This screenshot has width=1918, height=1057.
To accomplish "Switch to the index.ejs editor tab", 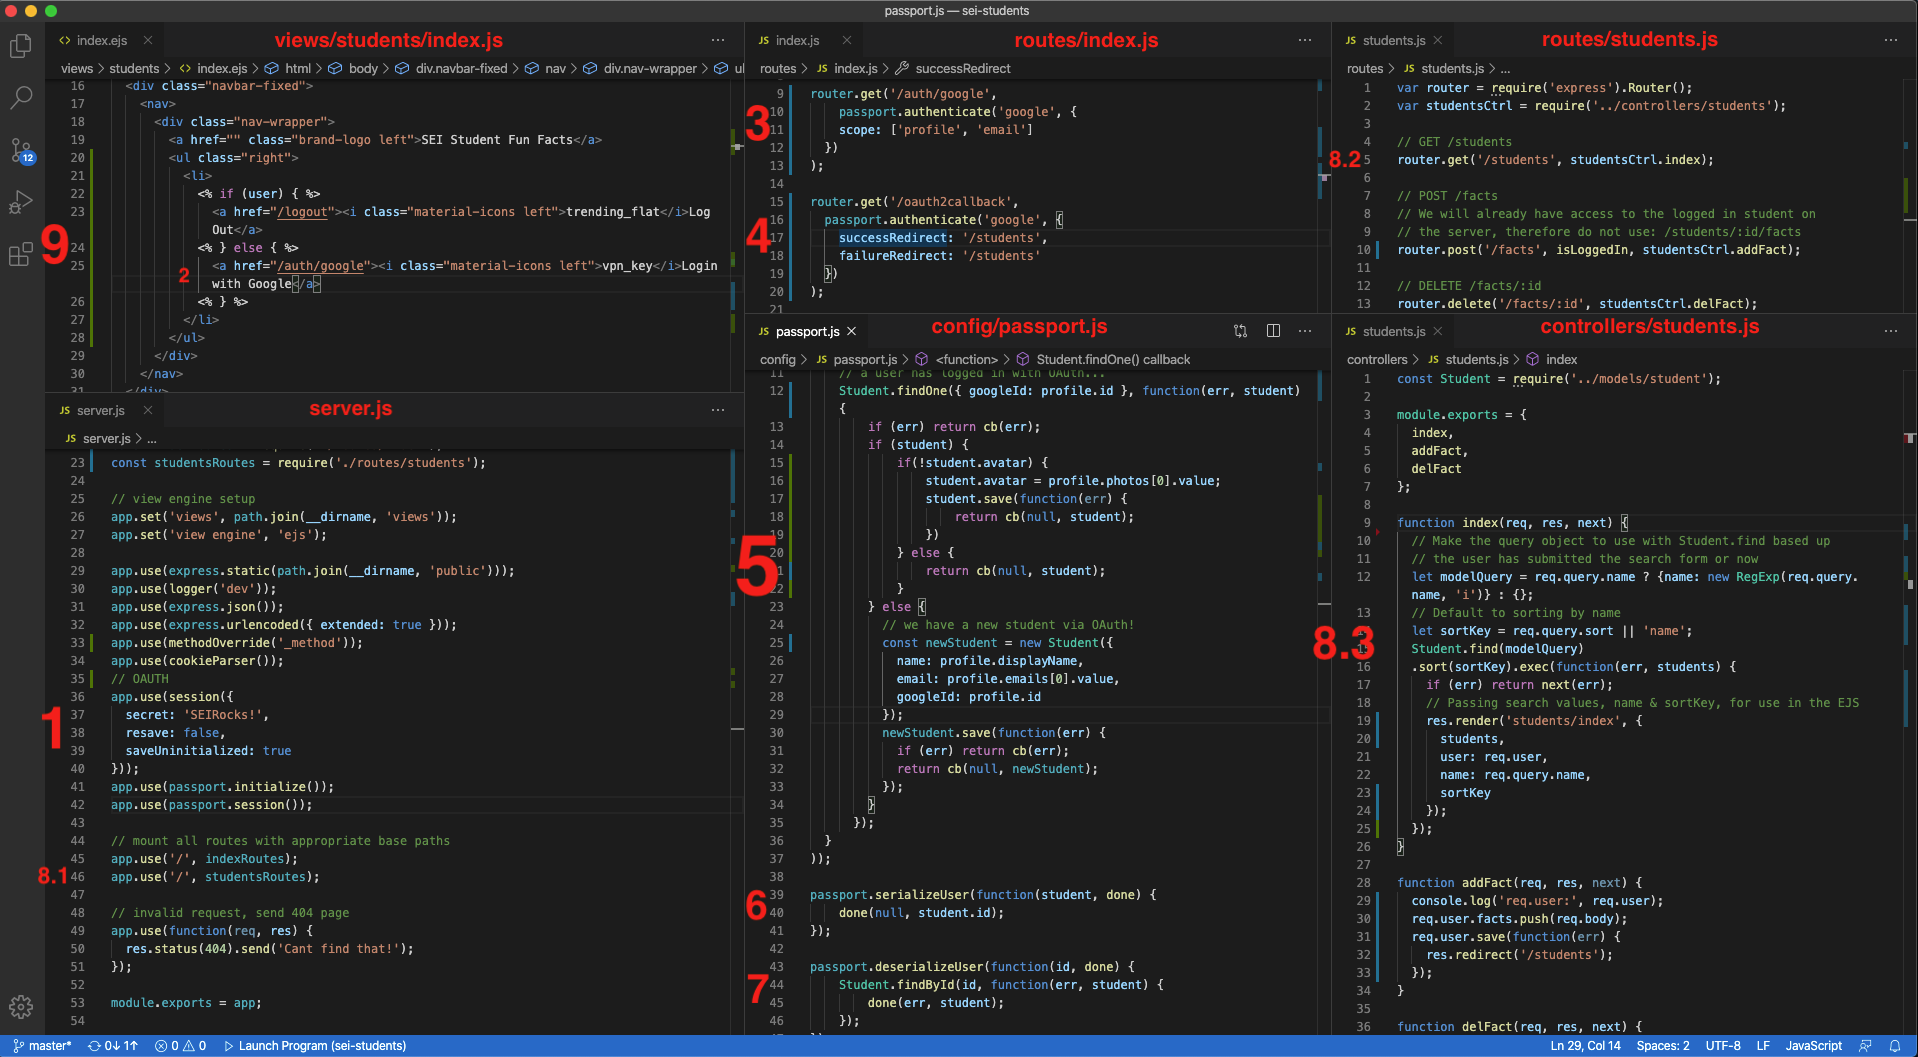I will pyautogui.click(x=101, y=41).
